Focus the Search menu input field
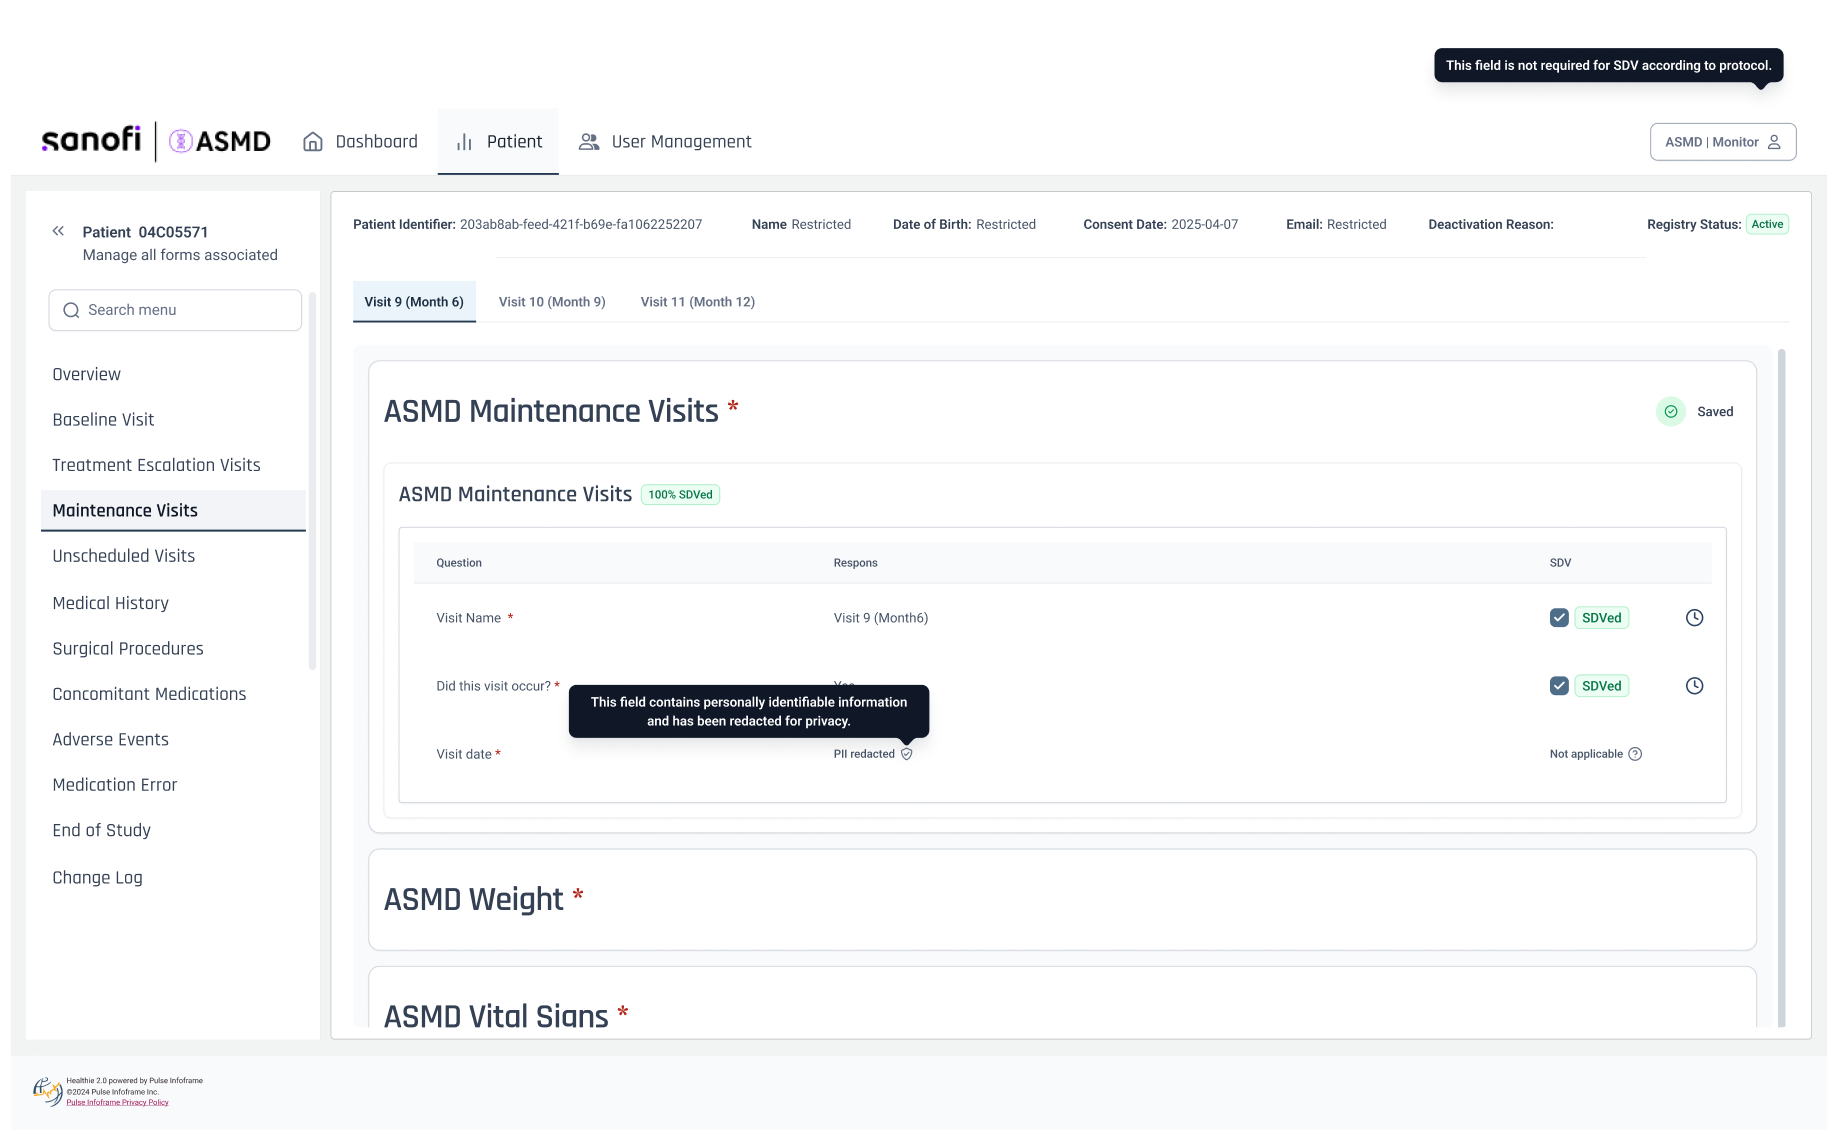Image resolution: width=1840 pixels, height=1134 pixels. [175, 310]
